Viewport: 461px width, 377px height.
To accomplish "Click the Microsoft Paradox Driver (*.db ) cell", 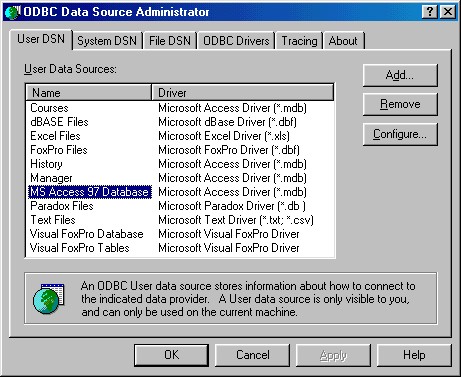I will tap(232, 206).
